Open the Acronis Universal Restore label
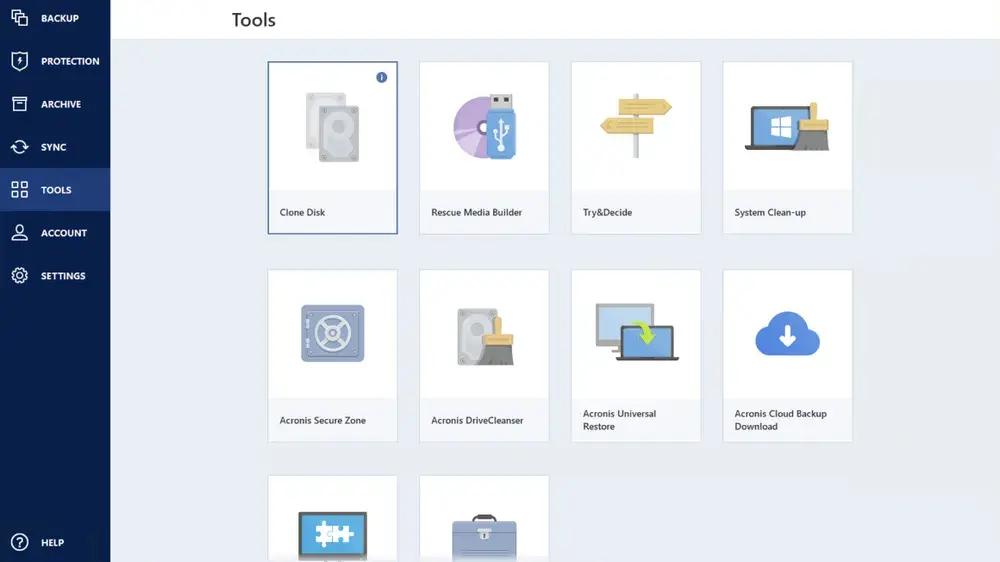 (619, 420)
